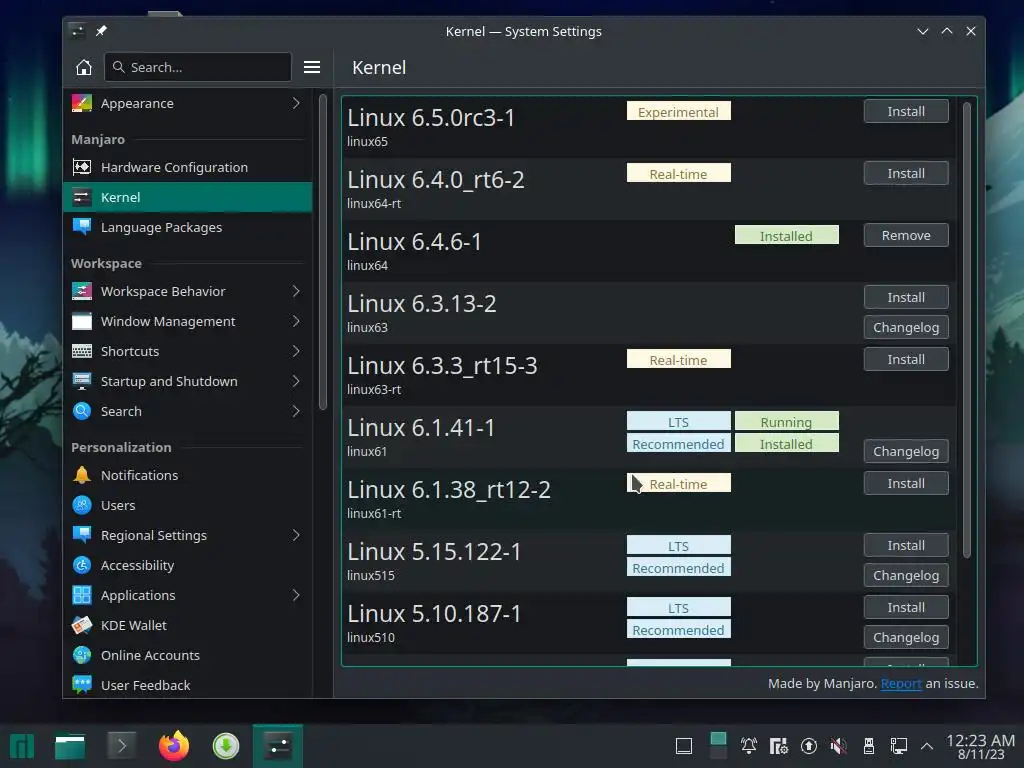
Task: Click the sidebar vertical scrollbar
Action: click(x=323, y=252)
